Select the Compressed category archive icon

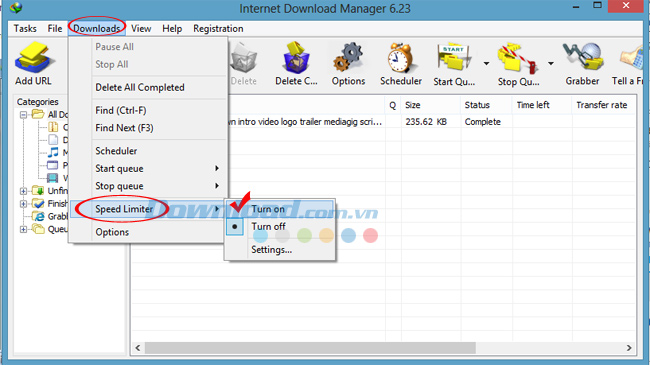pos(53,127)
